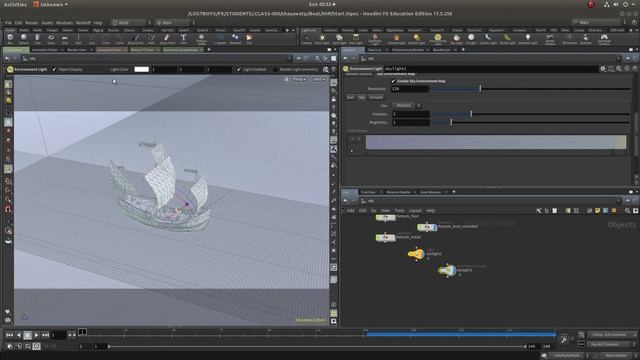Click the sky color ramp gradient
This screenshot has height=360, width=640.
tap(496, 142)
